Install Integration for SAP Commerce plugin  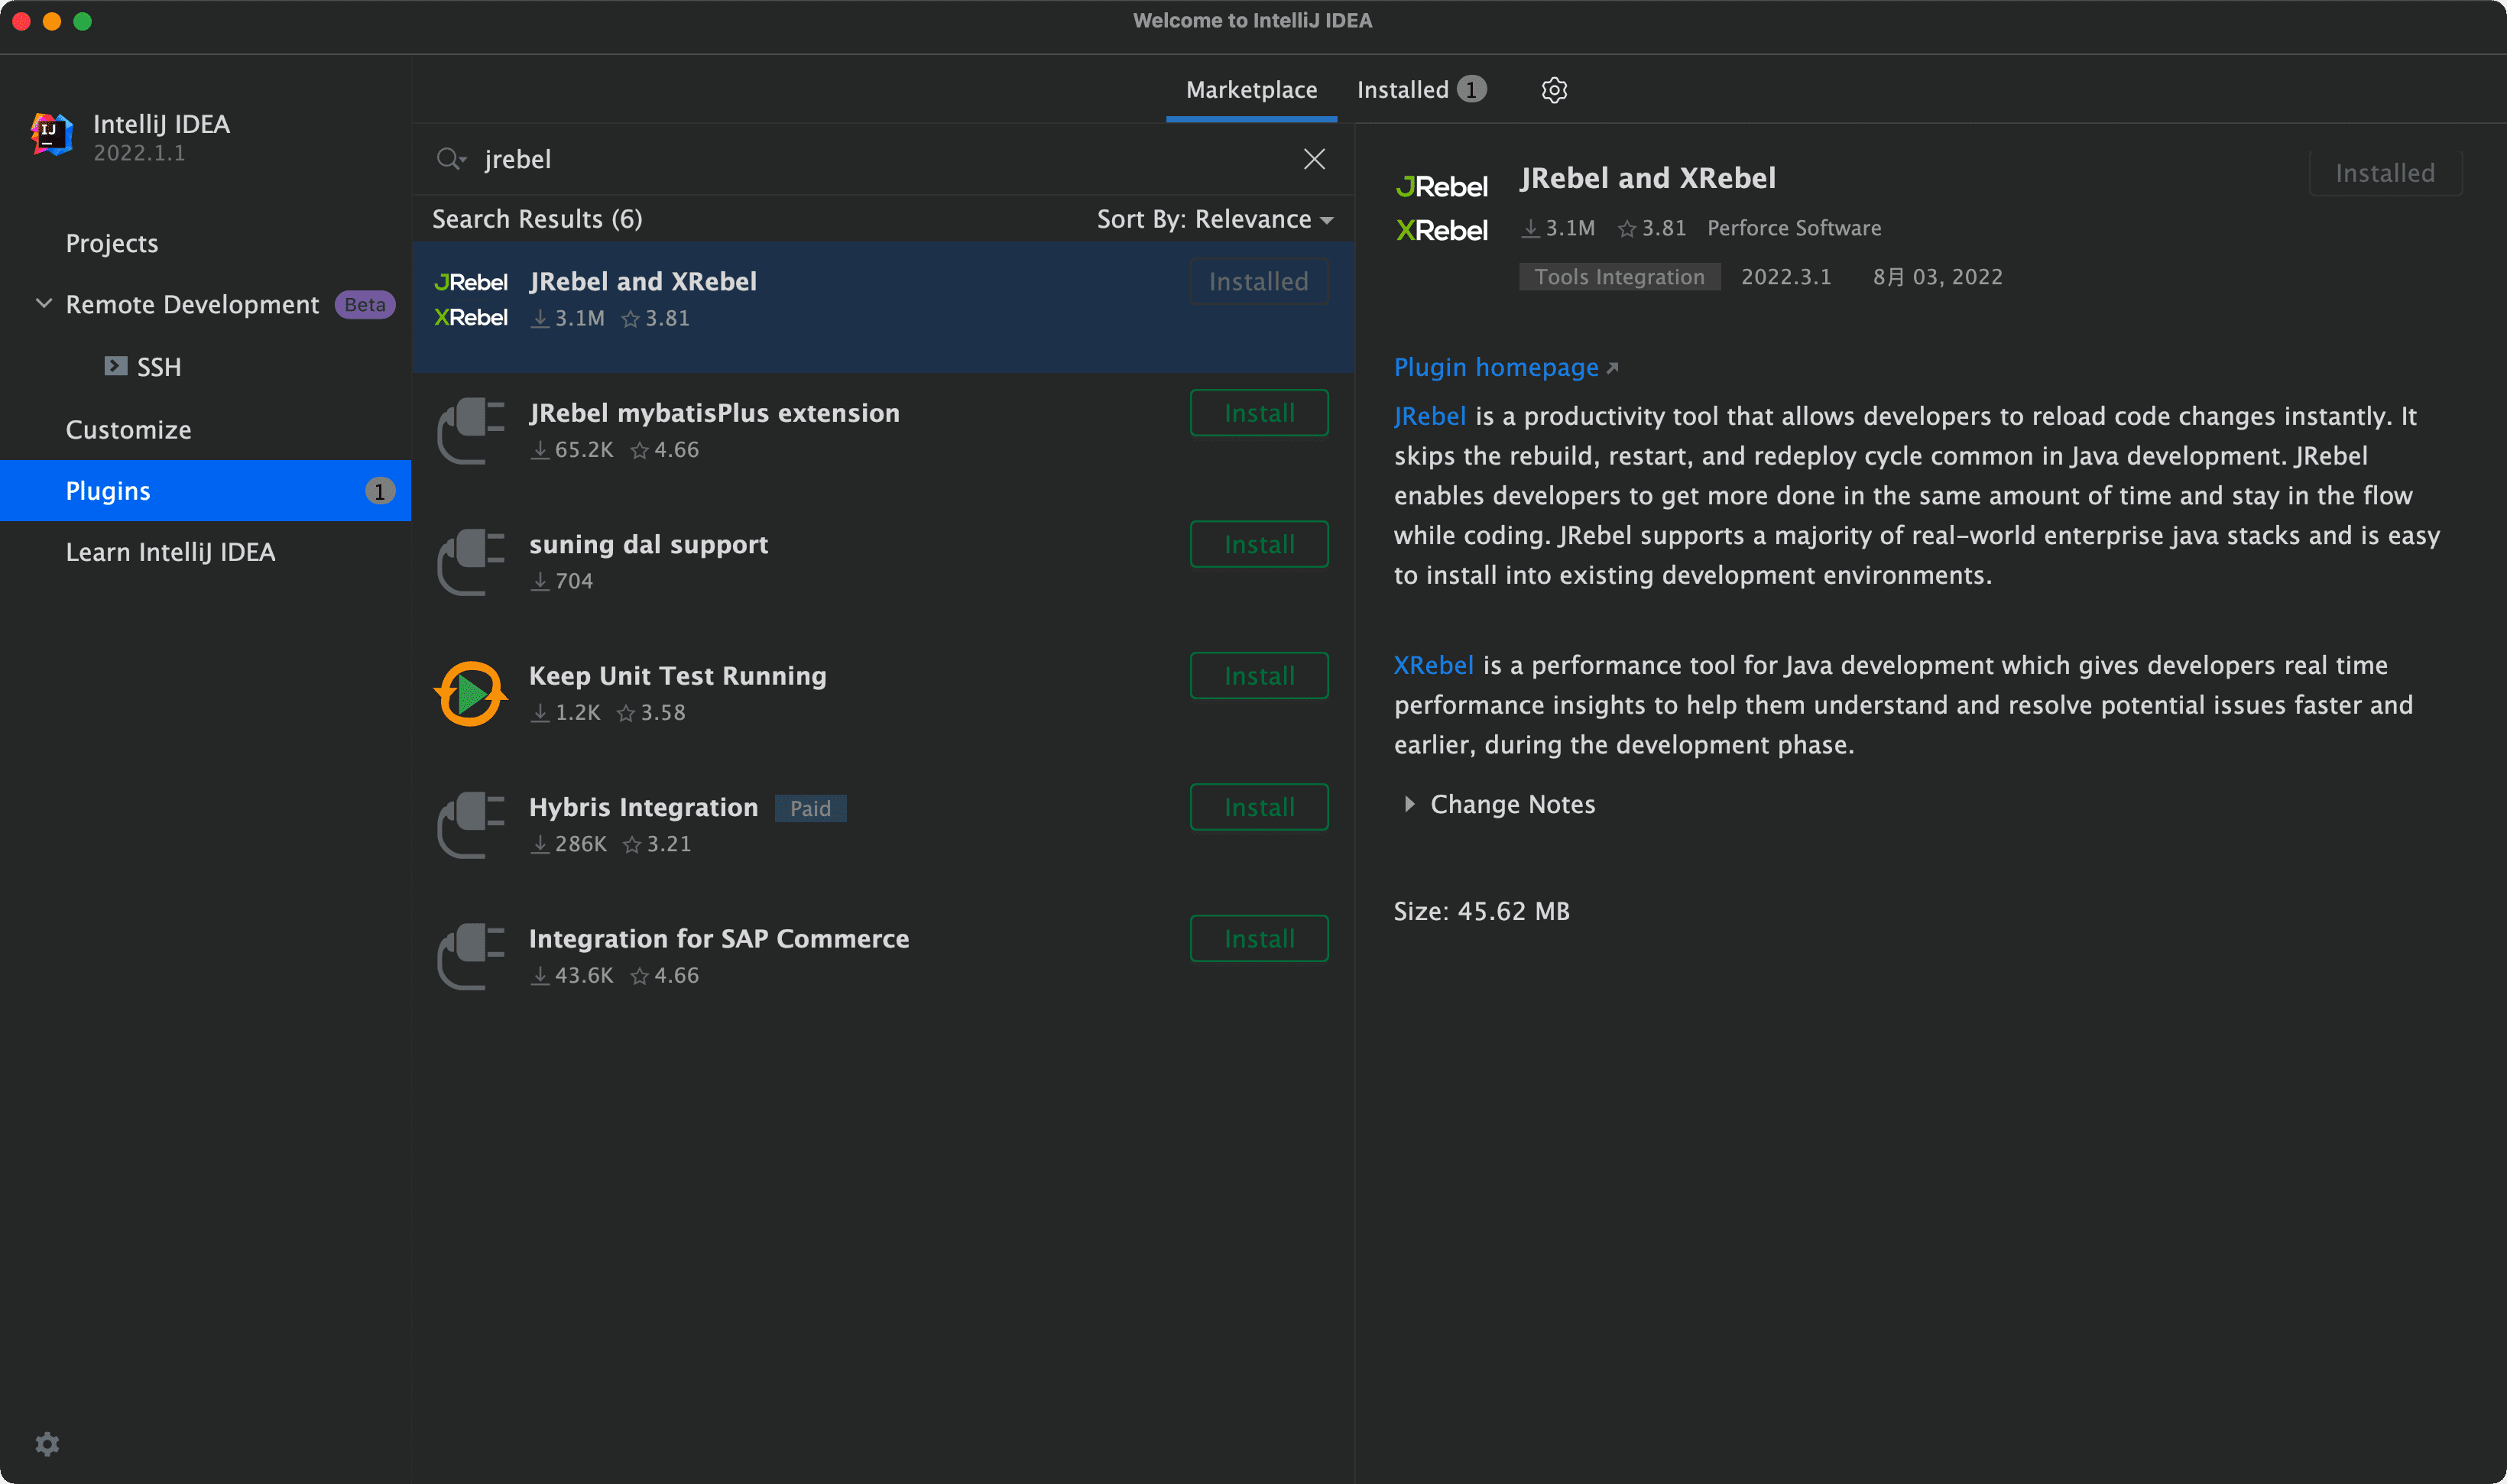pos(1259,938)
